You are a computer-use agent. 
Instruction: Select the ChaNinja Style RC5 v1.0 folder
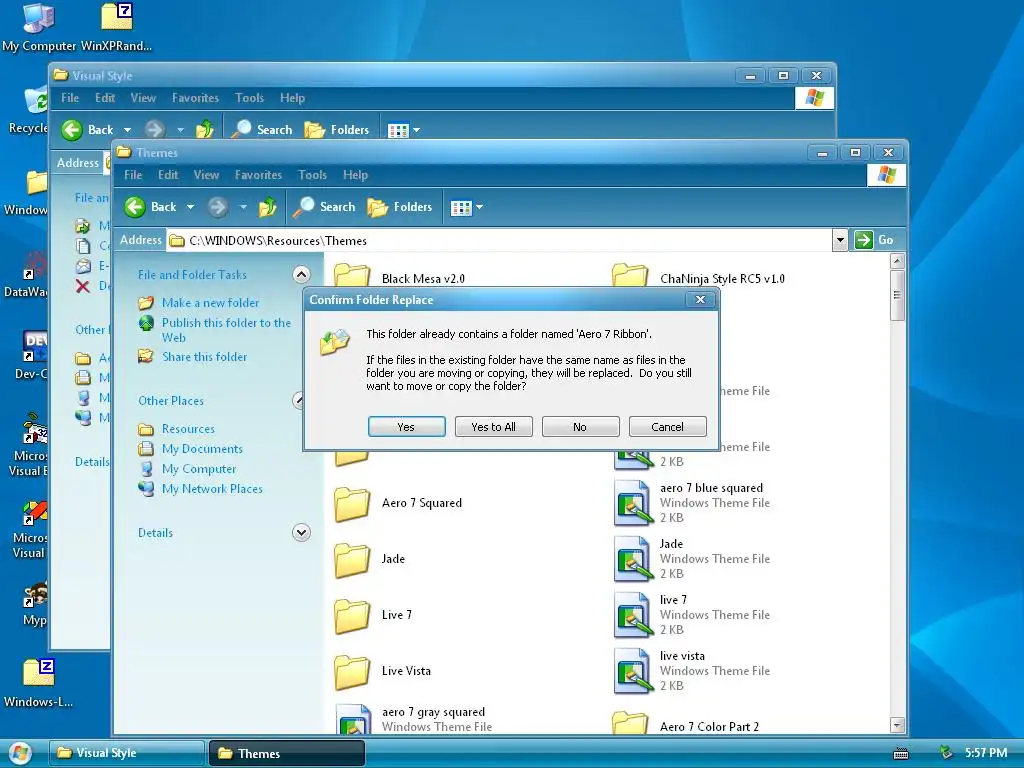698,277
